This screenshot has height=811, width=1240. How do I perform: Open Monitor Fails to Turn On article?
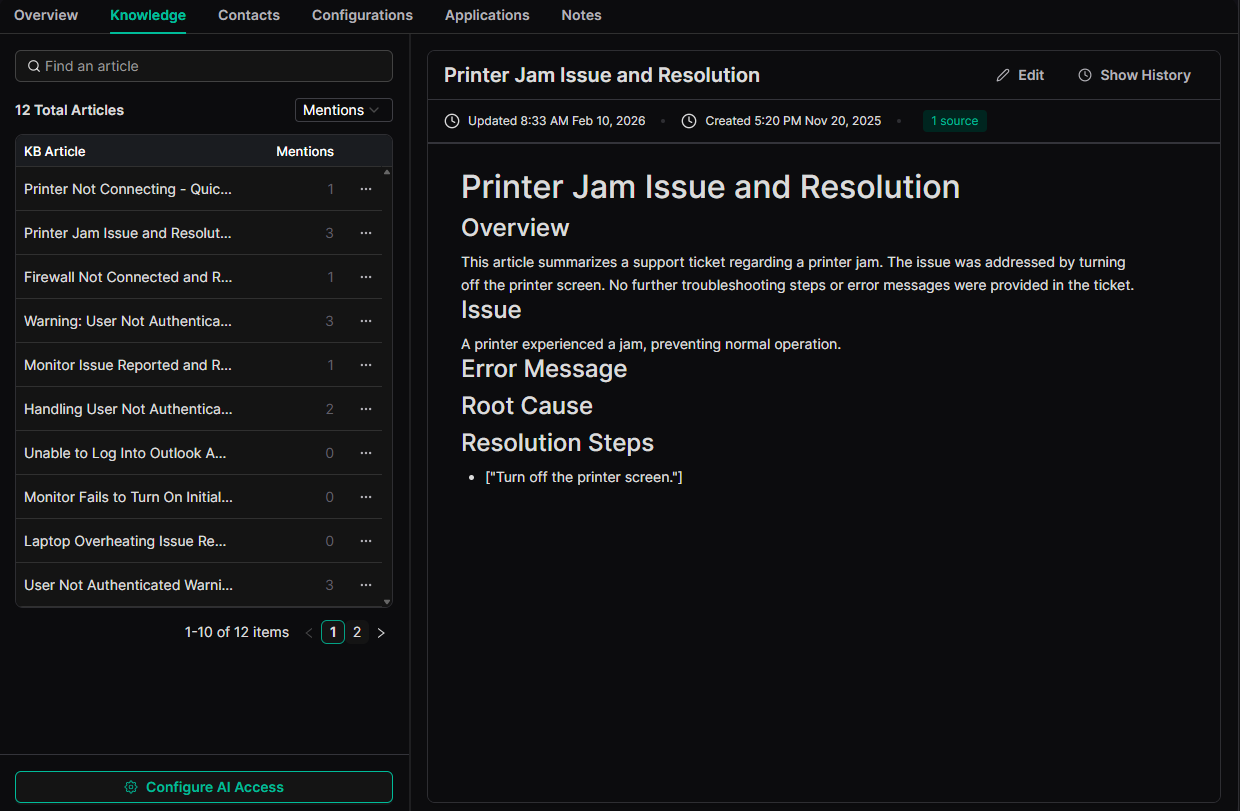tap(128, 497)
